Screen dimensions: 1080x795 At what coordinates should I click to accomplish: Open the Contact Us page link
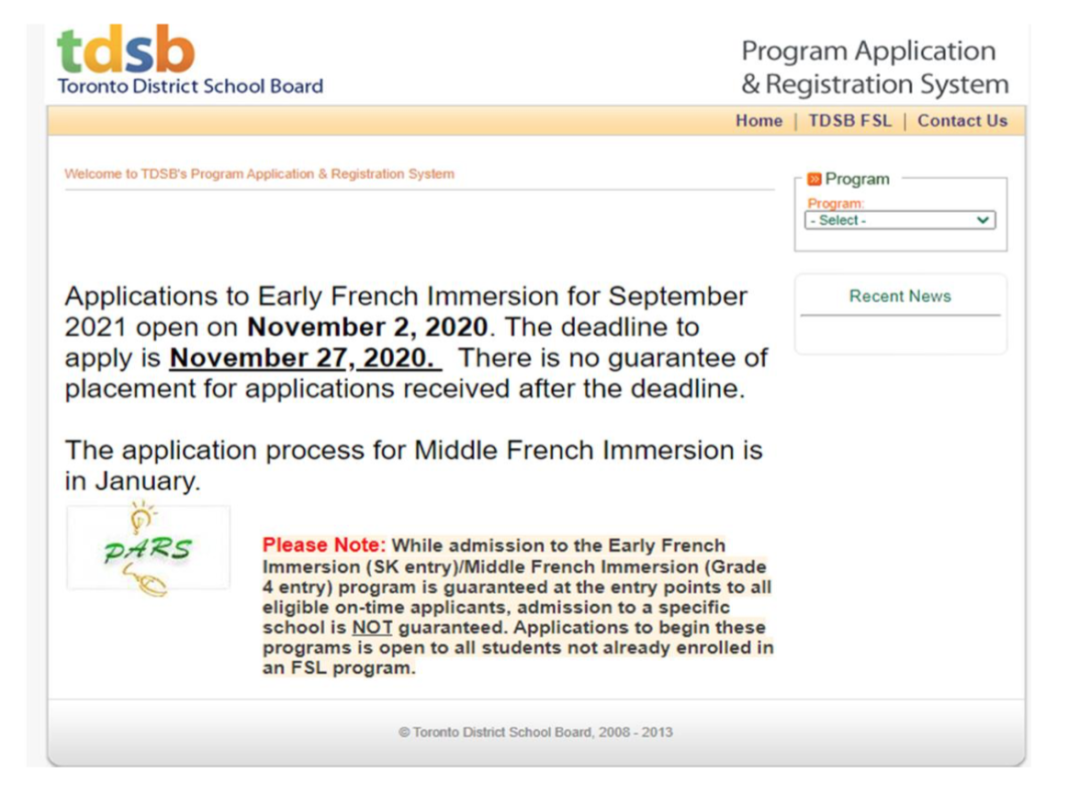click(962, 121)
